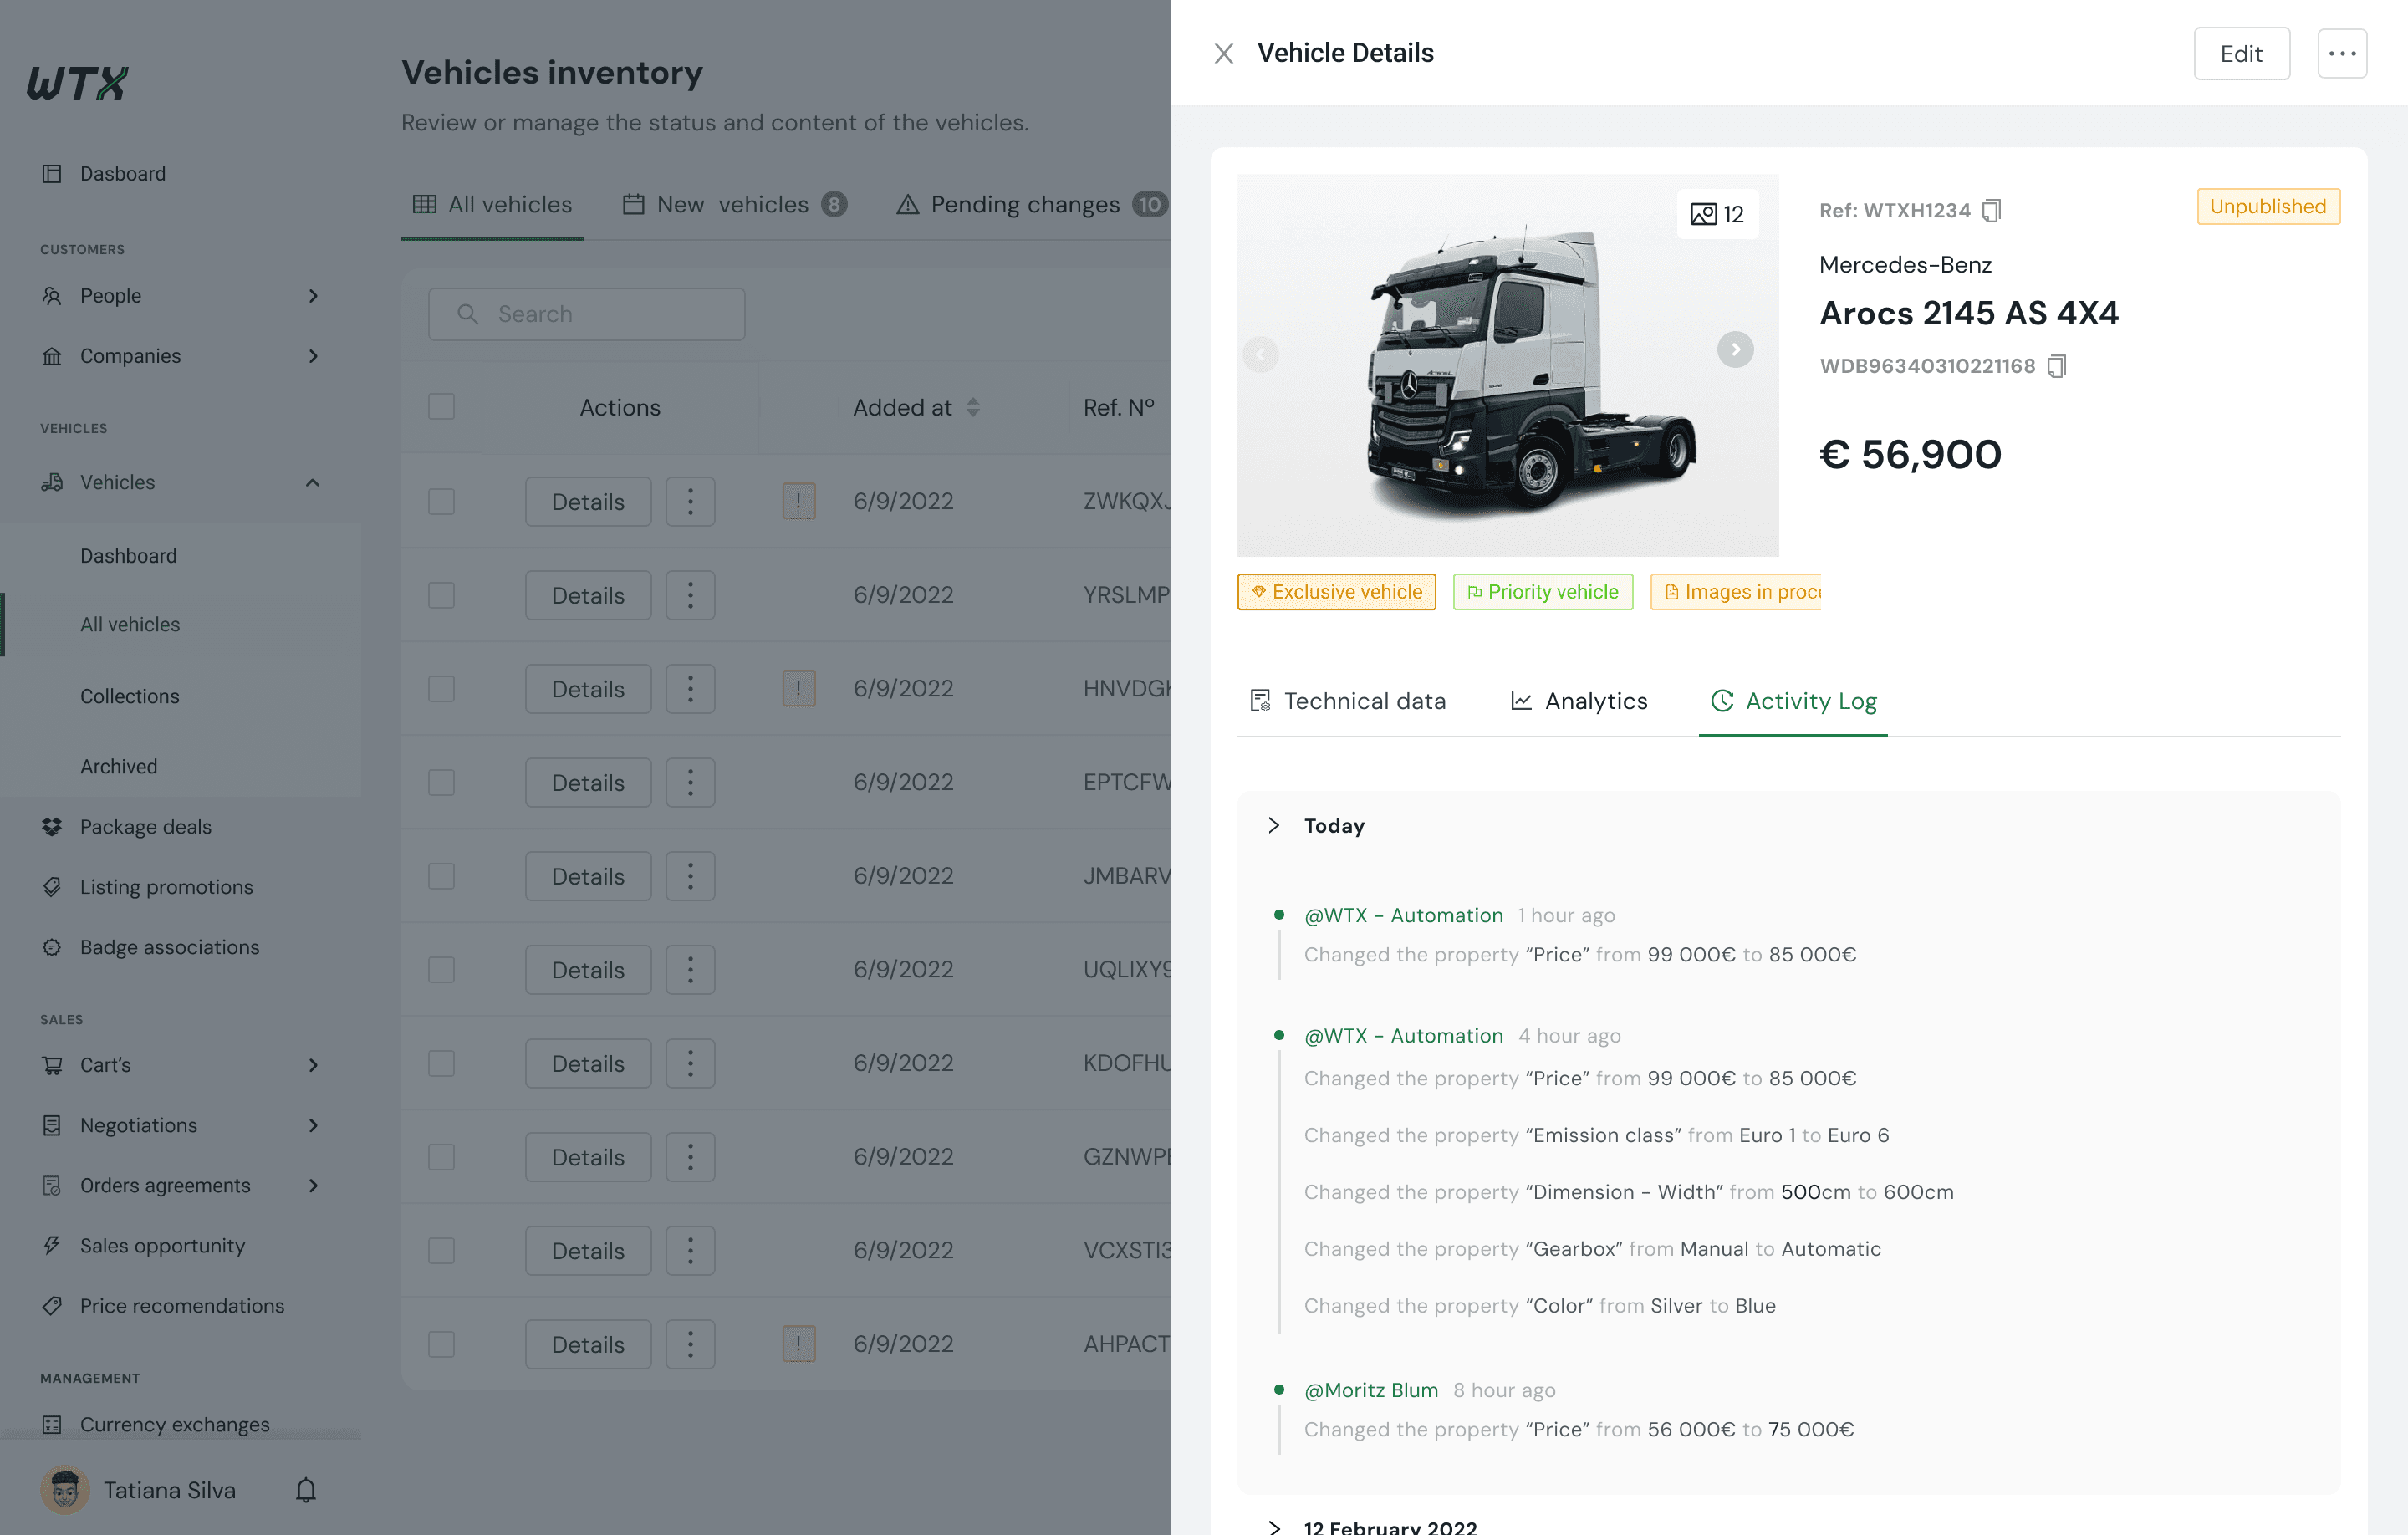This screenshot has width=2408, height=1535.
Task: Click warning icon on HNVDG row
Action: click(798, 688)
